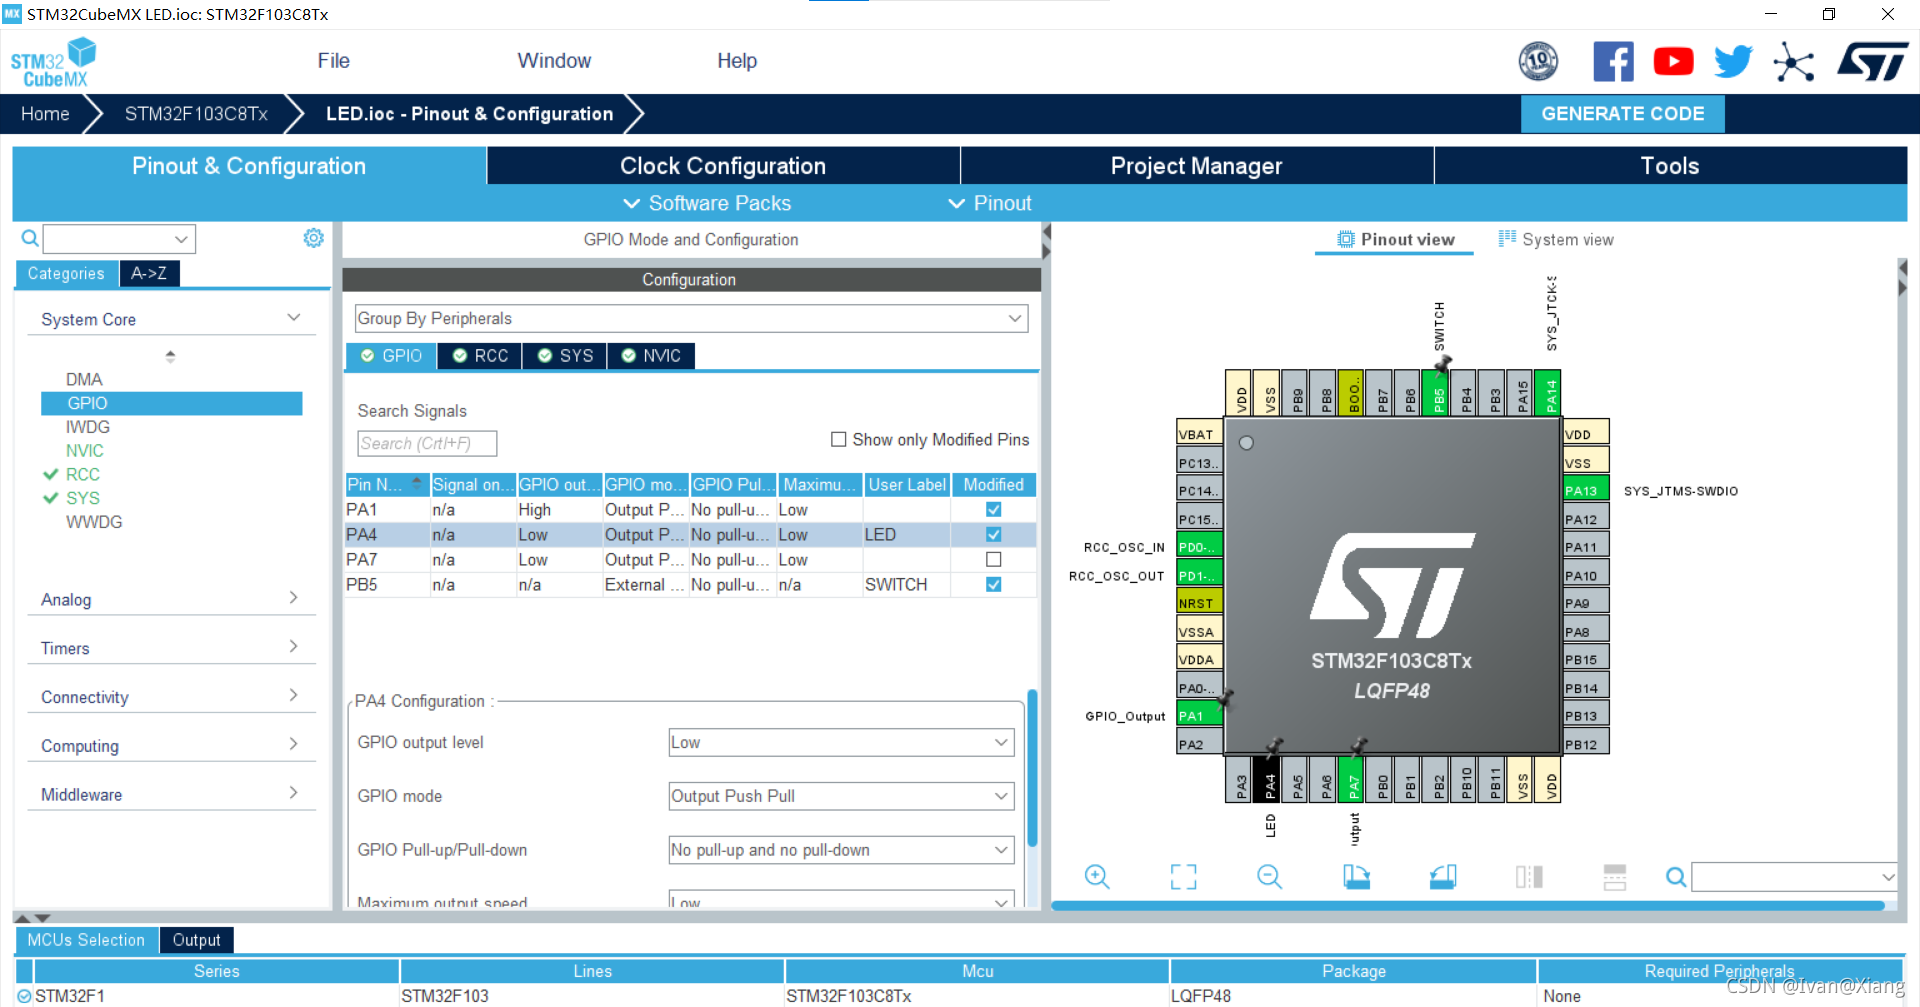Viewport: 1920px width, 1007px height.
Task: Click the layout rows icon in the pinout toolbar
Action: point(1615,877)
